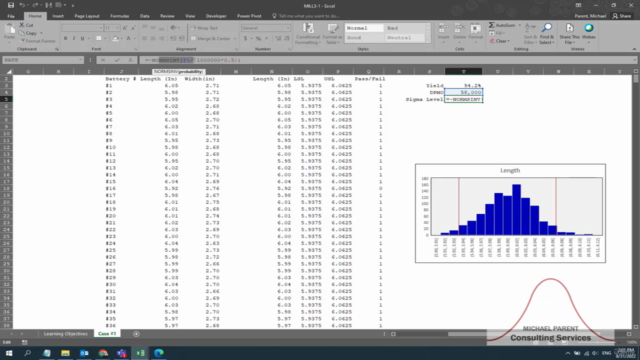Redo the last action
The image size is (640, 360).
tap(35, 5)
